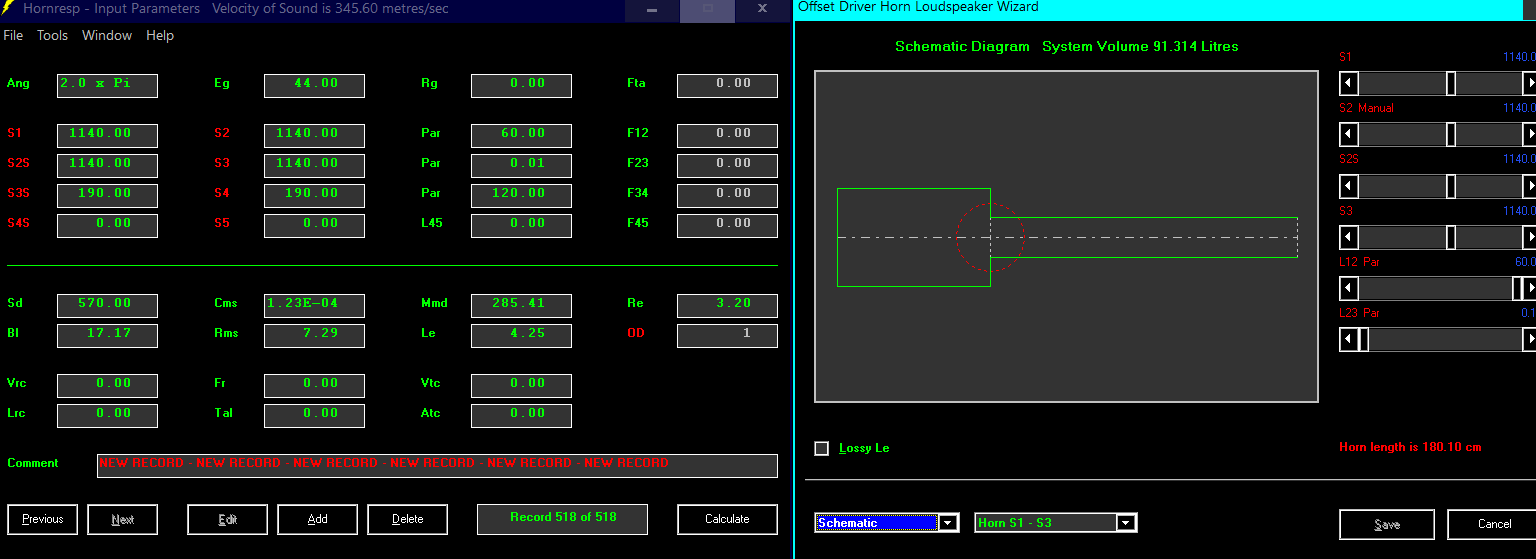Click the Ang input field

point(107,85)
